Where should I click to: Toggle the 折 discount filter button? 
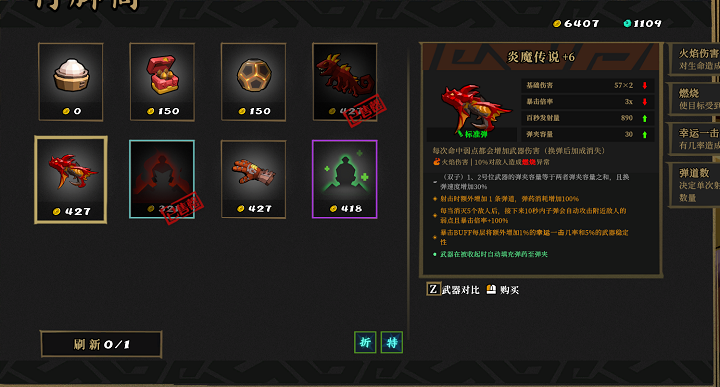(365, 342)
